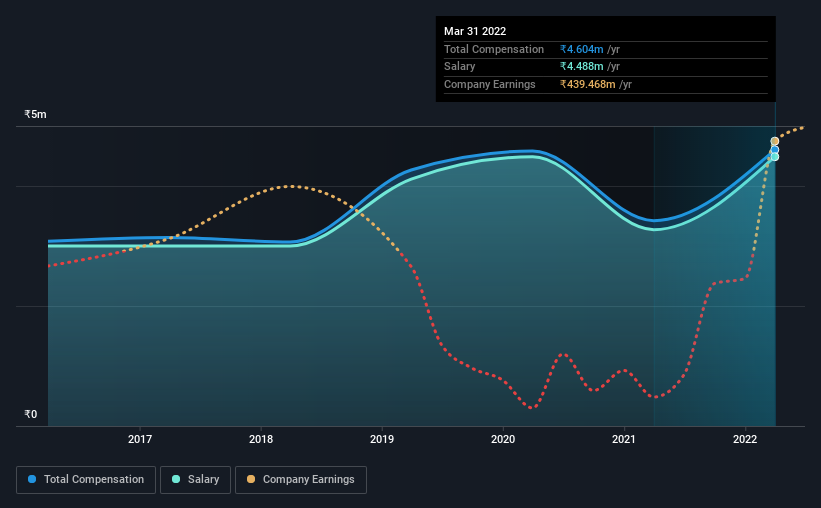Click the 2022 x-axis label
The height and width of the screenshot is (508, 821).
[x=745, y=439]
